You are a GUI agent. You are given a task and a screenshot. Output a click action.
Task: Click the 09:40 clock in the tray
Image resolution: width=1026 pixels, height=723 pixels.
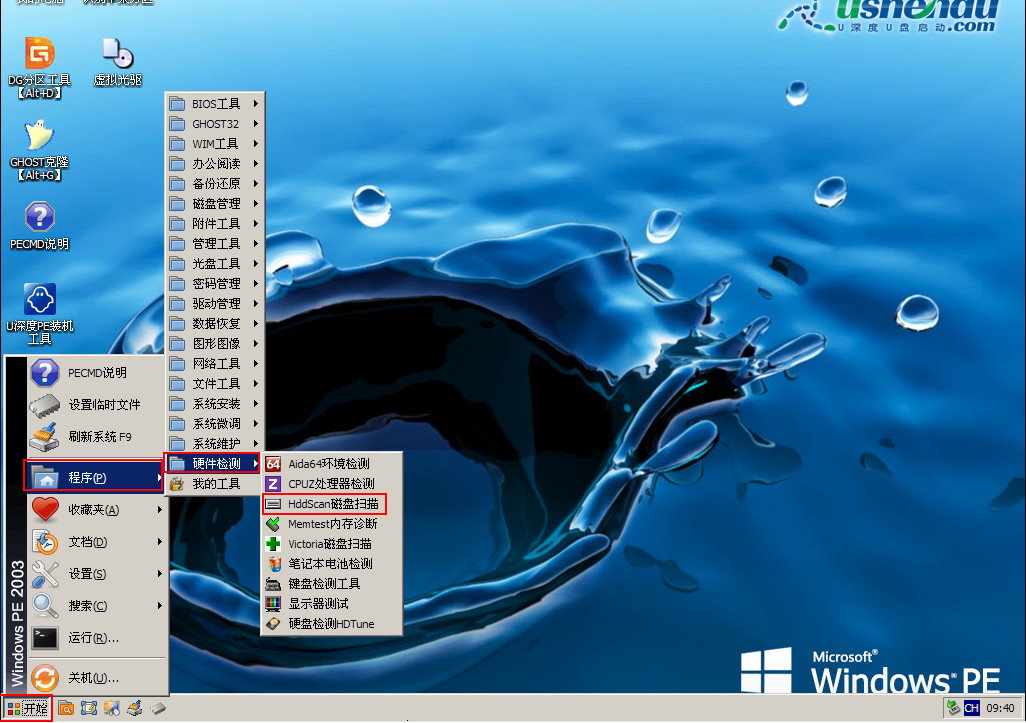[1000, 708]
